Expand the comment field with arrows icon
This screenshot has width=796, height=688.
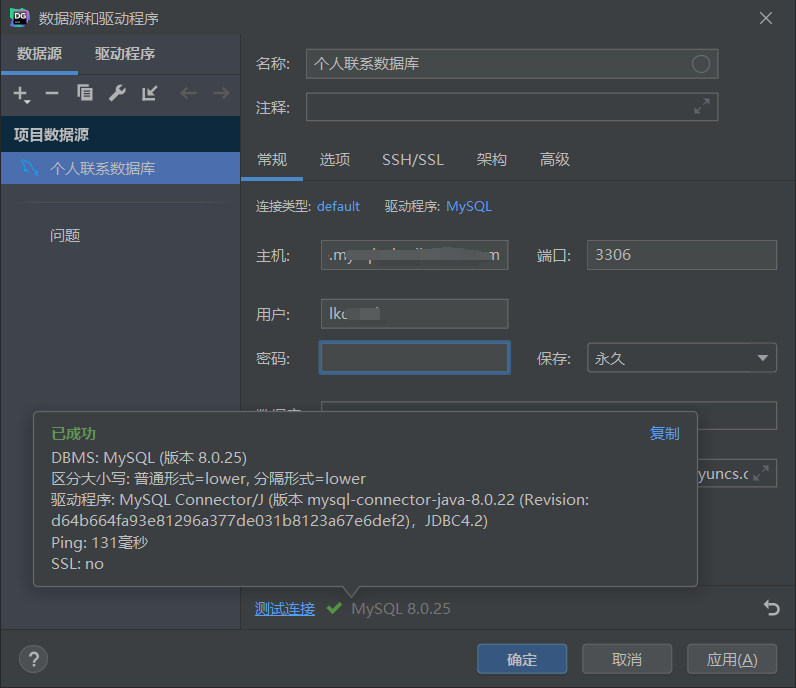(702, 107)
